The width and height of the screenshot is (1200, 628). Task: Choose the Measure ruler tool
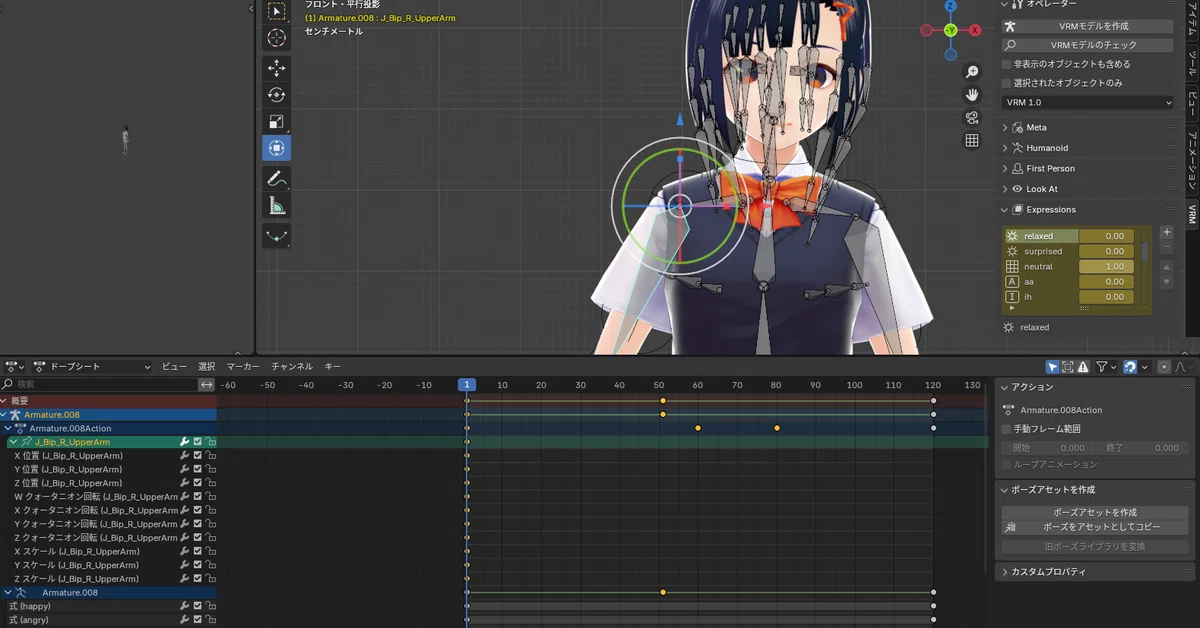[277, 207]
